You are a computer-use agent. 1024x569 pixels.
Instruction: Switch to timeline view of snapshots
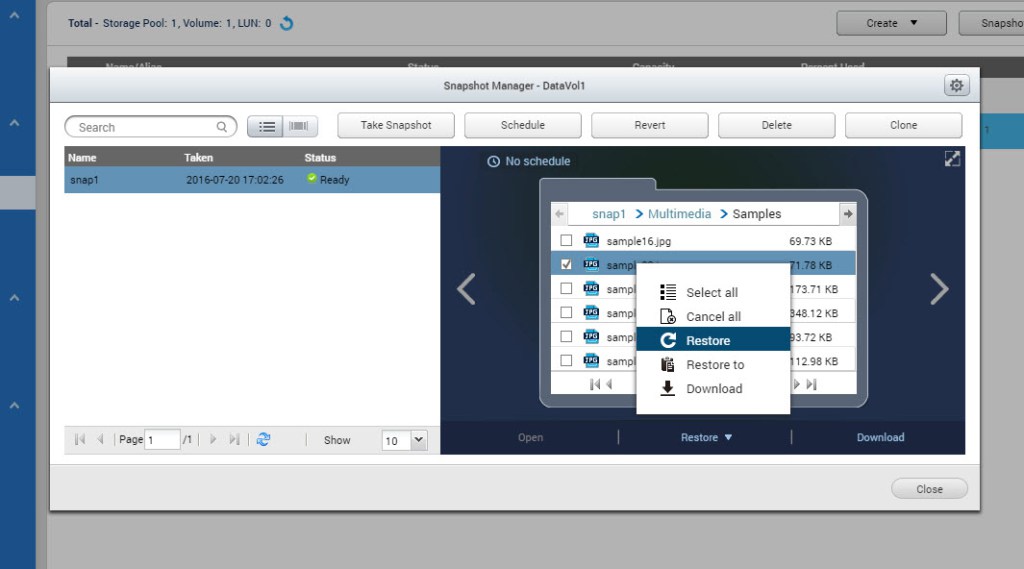[299, 127]
